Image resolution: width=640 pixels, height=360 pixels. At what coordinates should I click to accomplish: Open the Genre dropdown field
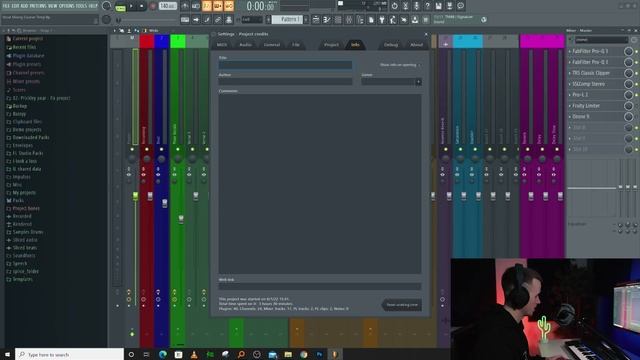(x=388, y=82)
